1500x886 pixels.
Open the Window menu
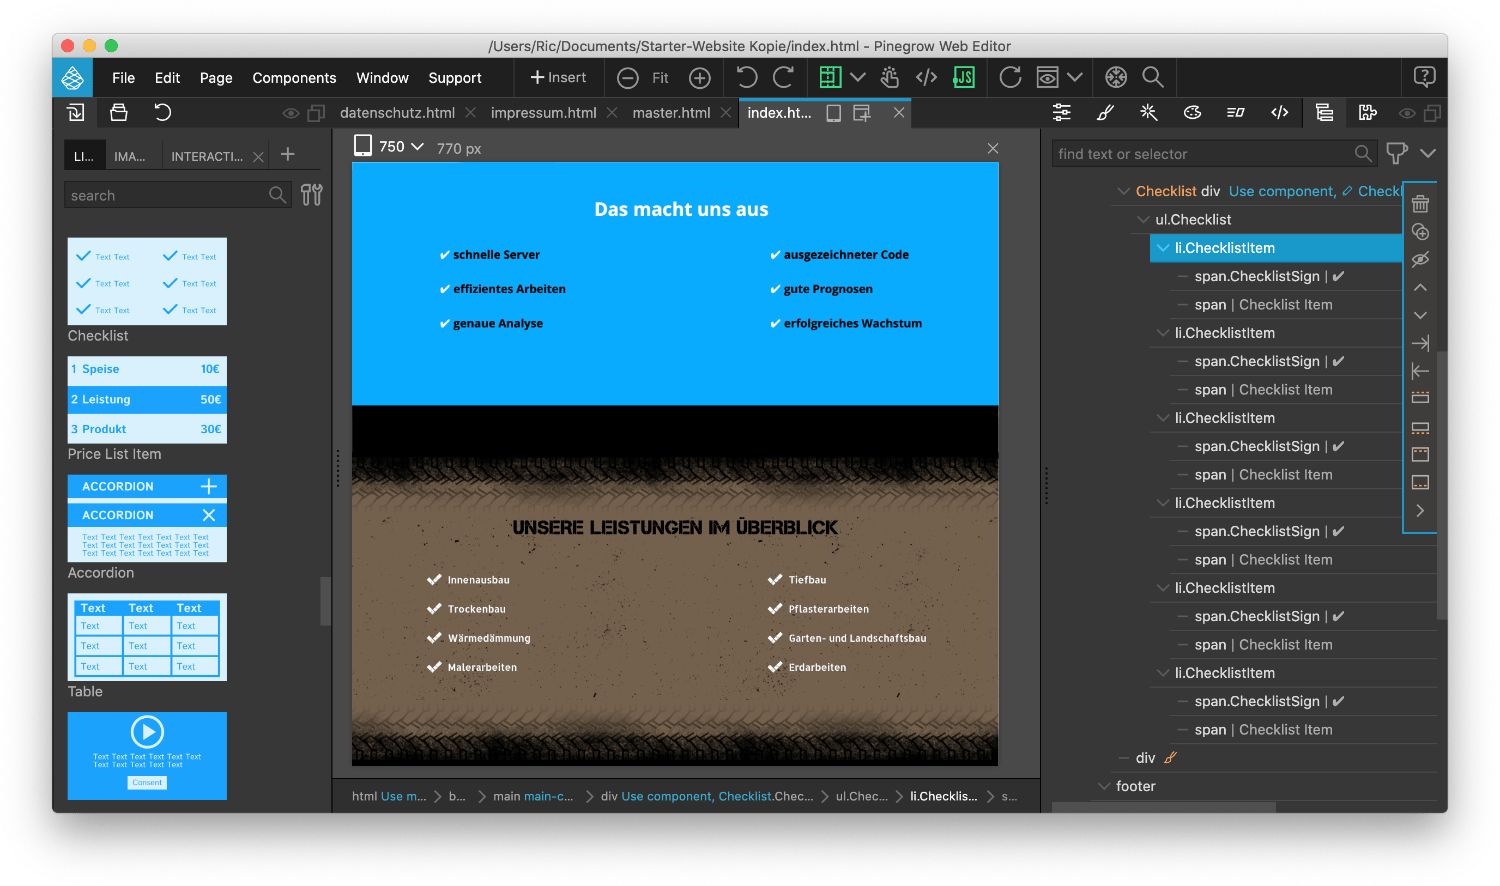[x=382, y=78]
